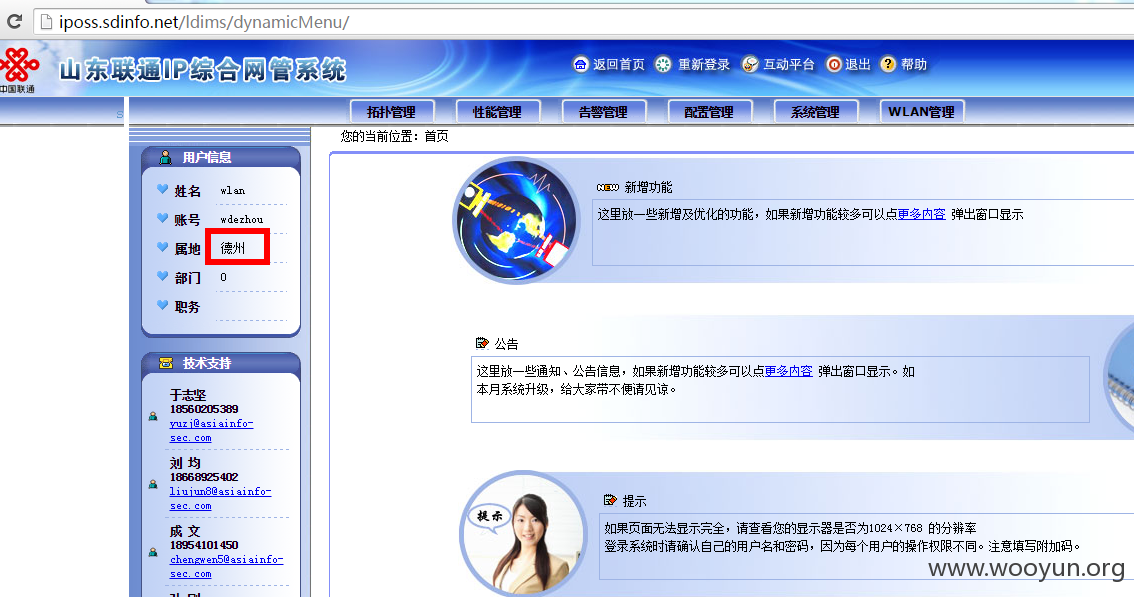
Task: Click the phone number 18560205389
Action: coord(204,409)
